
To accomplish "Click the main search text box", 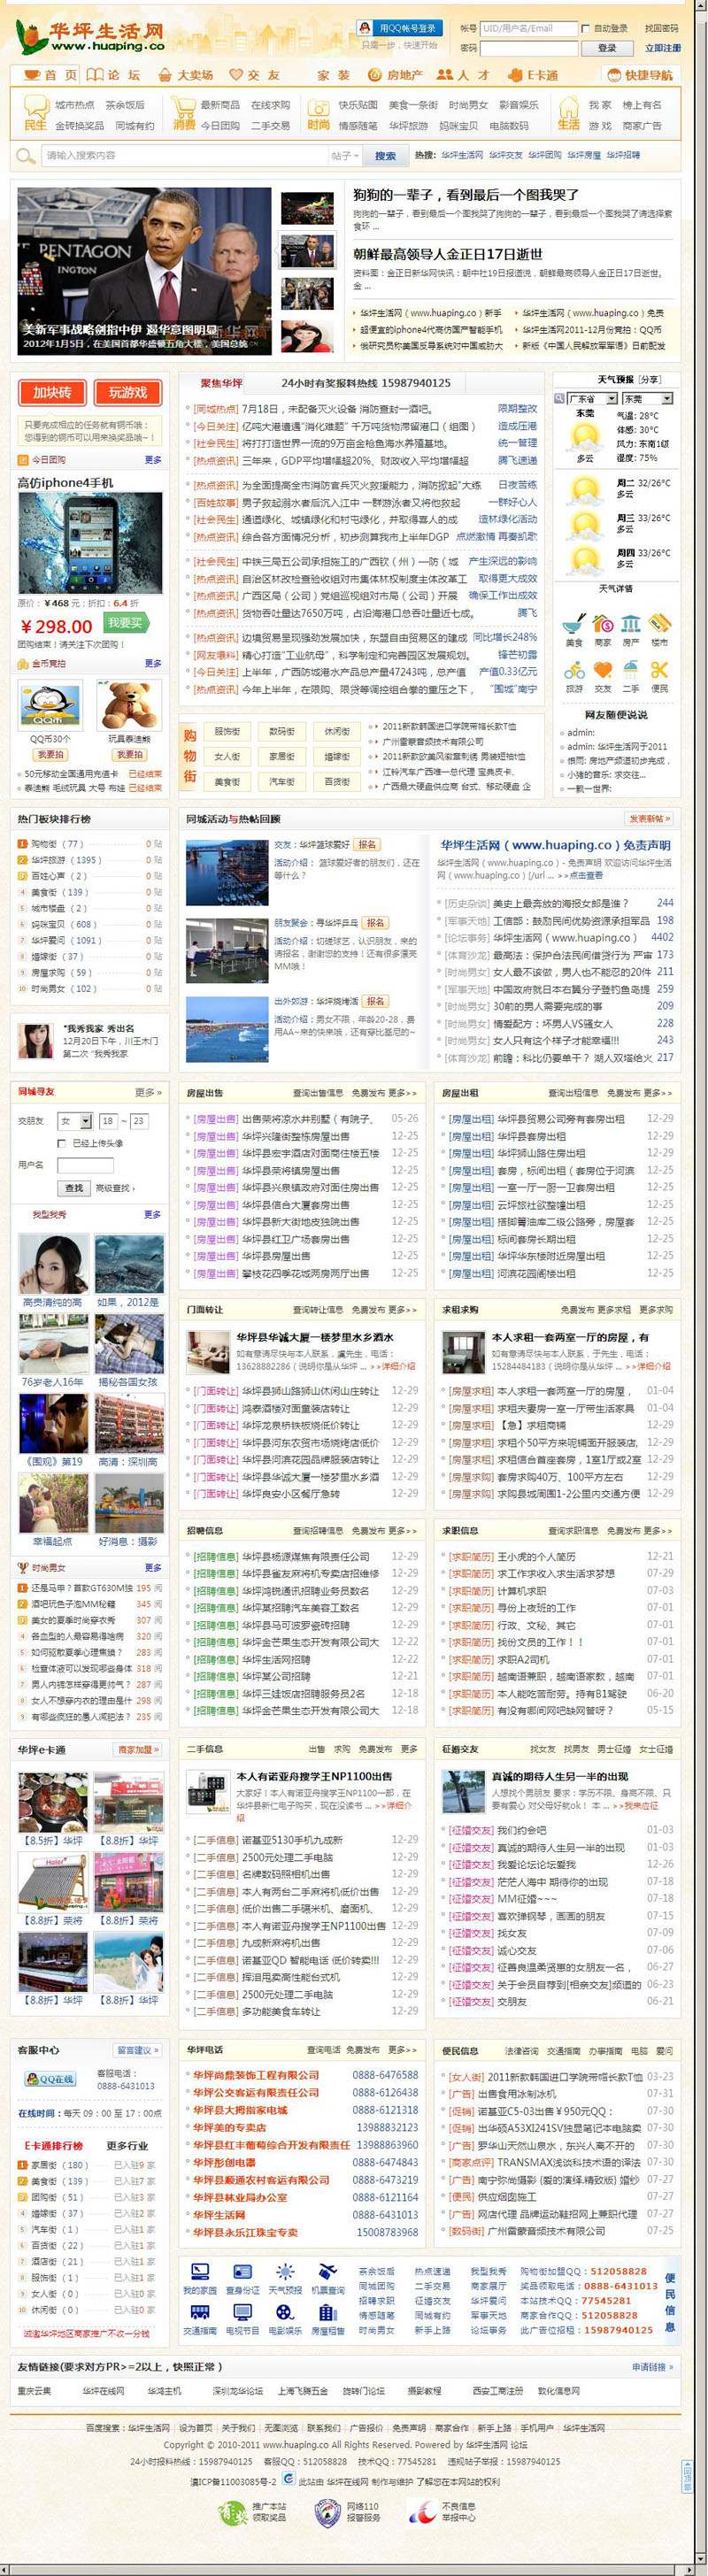I will 185,156.
